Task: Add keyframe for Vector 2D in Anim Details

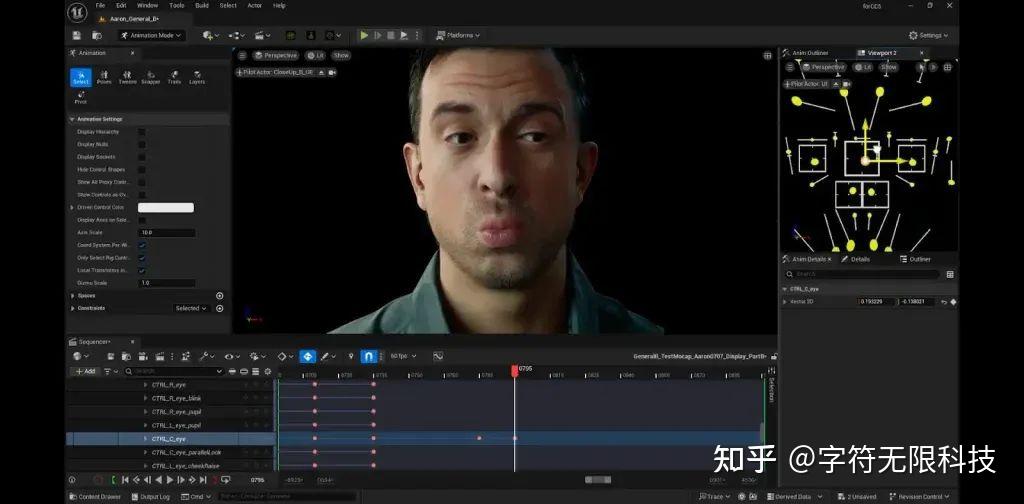Action: tap(953, 302)
